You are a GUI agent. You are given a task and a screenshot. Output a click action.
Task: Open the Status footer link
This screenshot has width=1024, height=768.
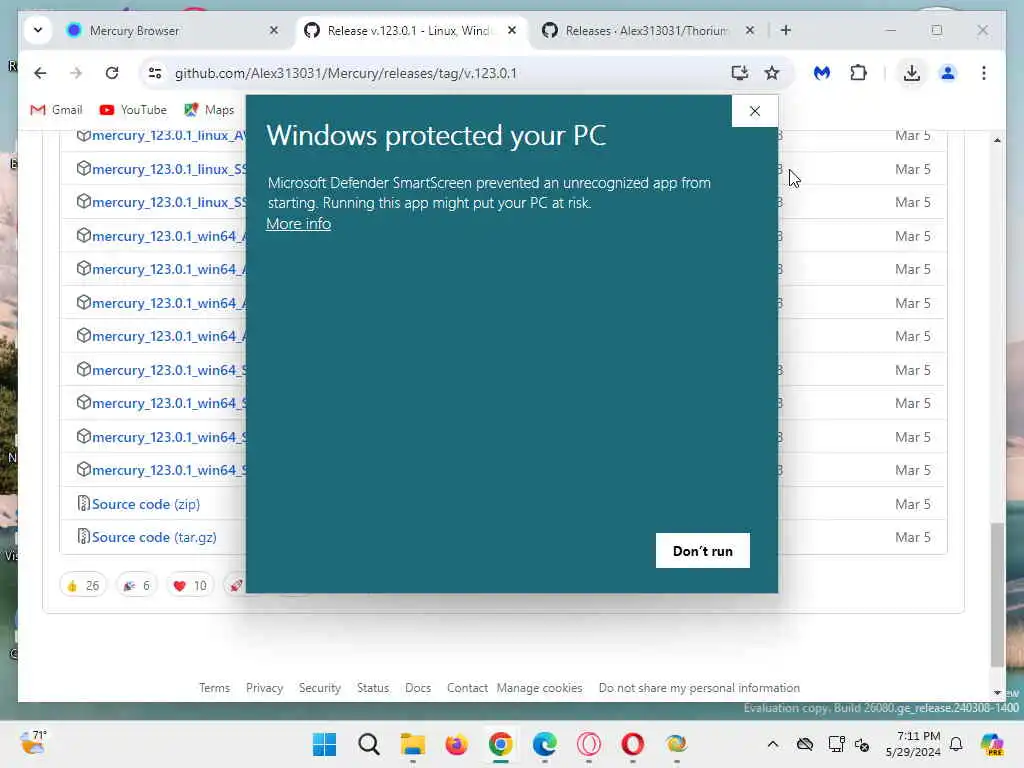[x=373, y=688]
